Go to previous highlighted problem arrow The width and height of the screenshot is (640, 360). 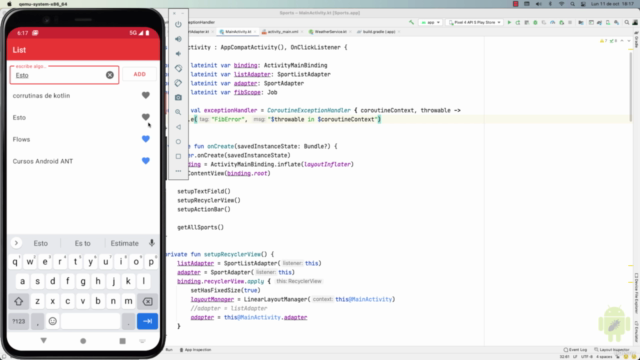[622, 41]
